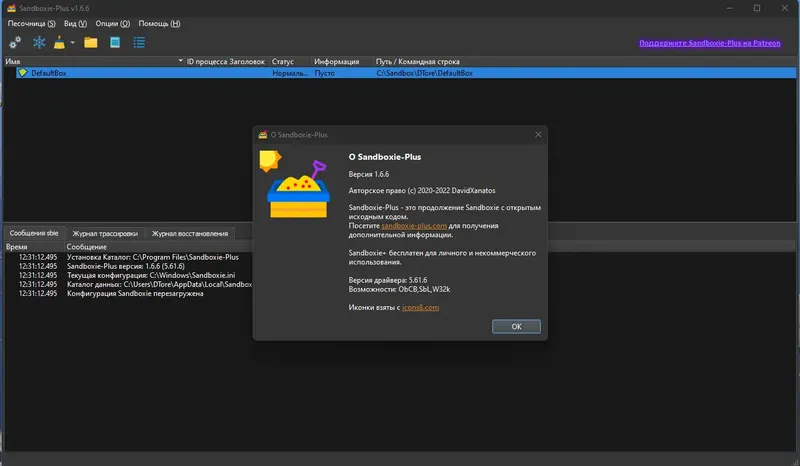Click the DefaultBox sandbox icon
Viewport: 800px width, 466px height.
(22, 73)
